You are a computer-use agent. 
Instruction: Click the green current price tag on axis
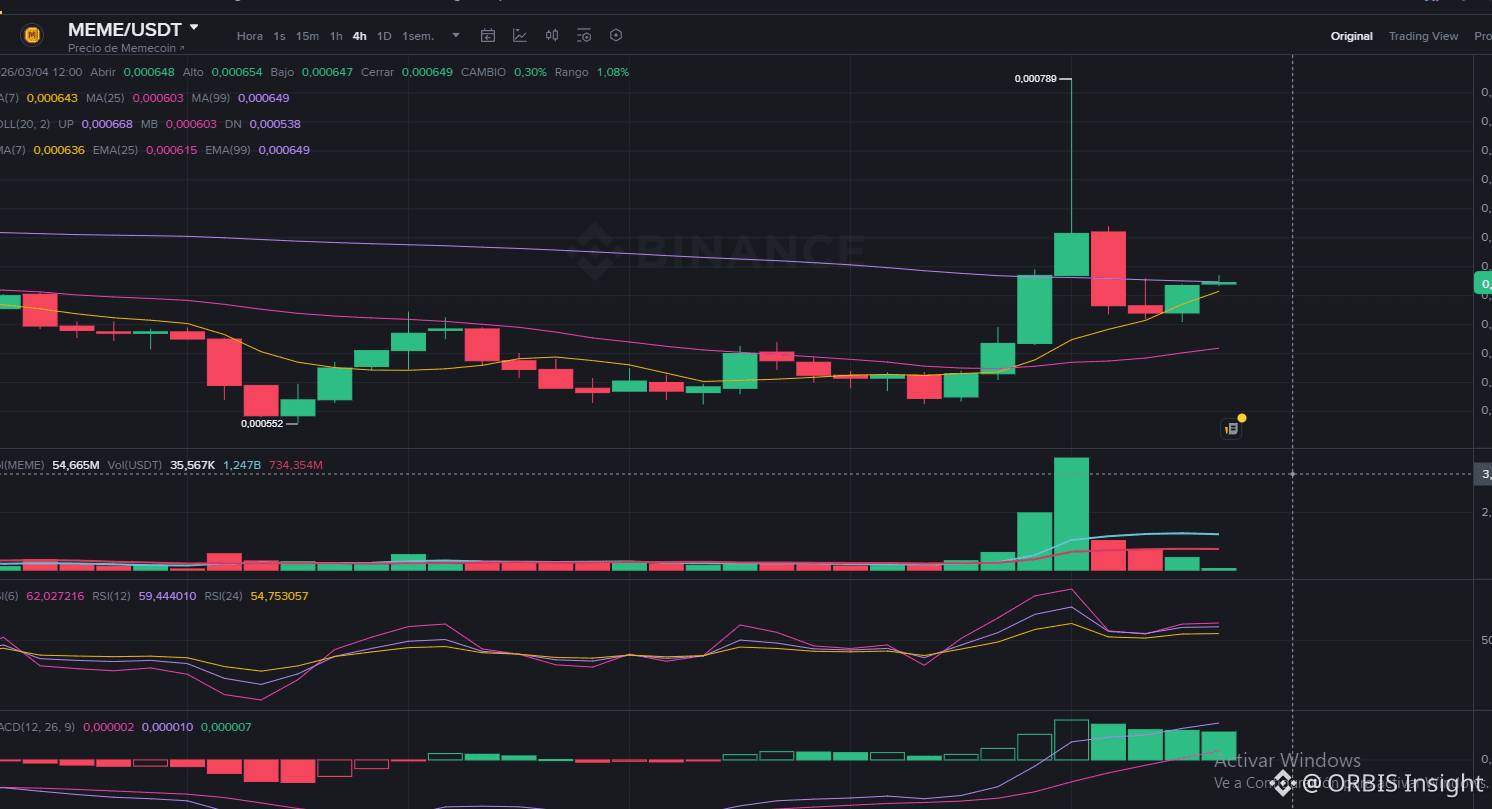pos(1483,284)
